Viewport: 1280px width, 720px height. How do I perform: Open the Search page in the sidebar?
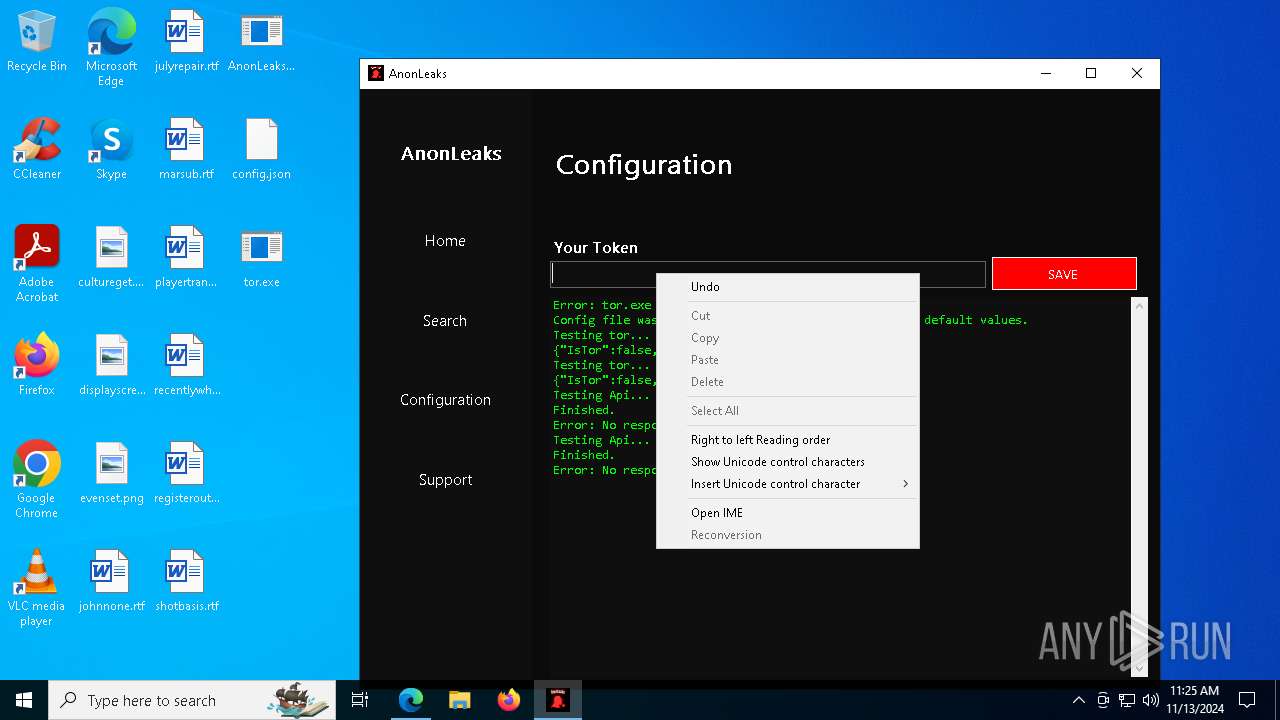coord(445,321)
